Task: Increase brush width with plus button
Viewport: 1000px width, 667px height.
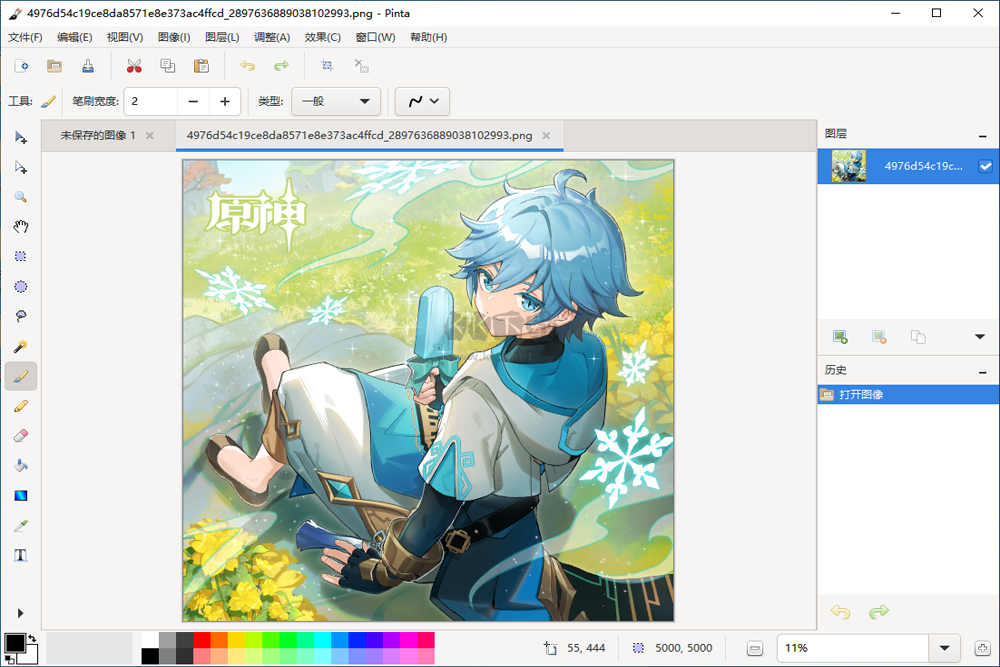Action: pos(225,101)
